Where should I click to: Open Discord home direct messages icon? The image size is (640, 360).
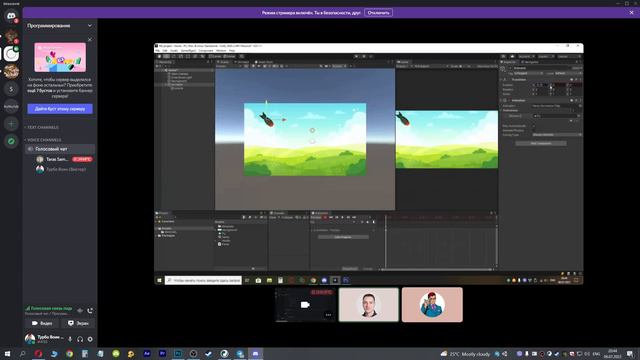(x=11, y=16)
